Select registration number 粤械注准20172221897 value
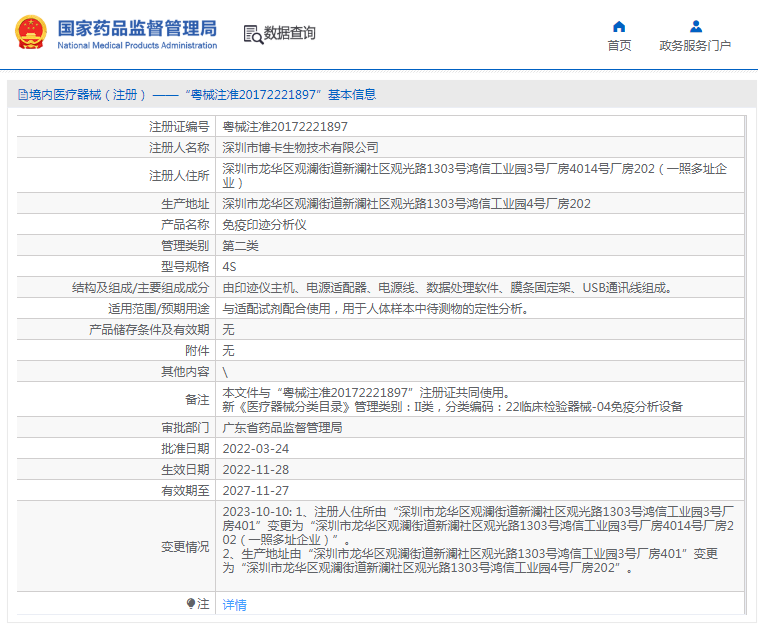This screenshot has width=758, height=625. point(285,127)
